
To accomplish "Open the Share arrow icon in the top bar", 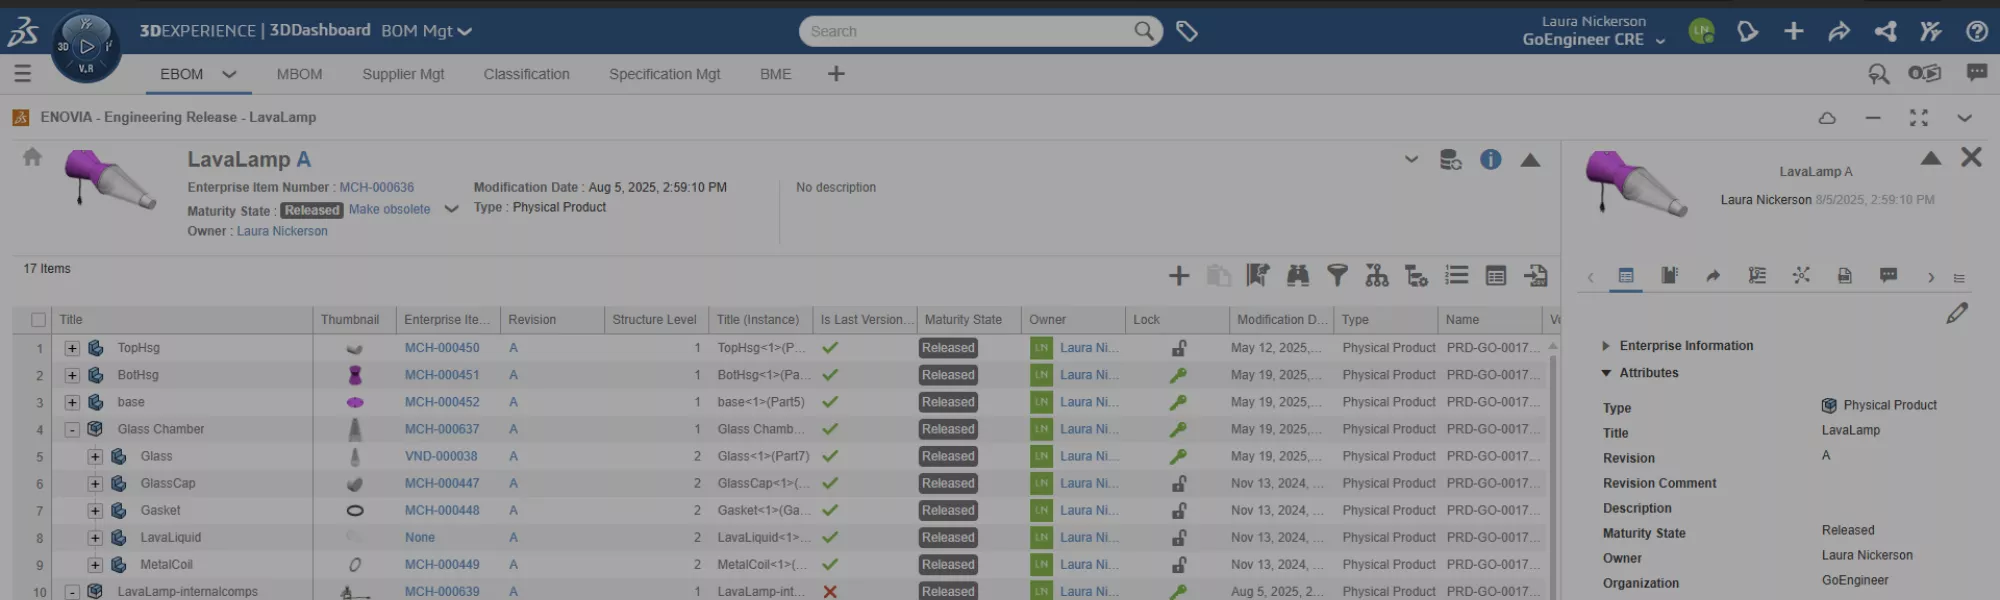I will pyautogui.click(x=1839, y=32).
